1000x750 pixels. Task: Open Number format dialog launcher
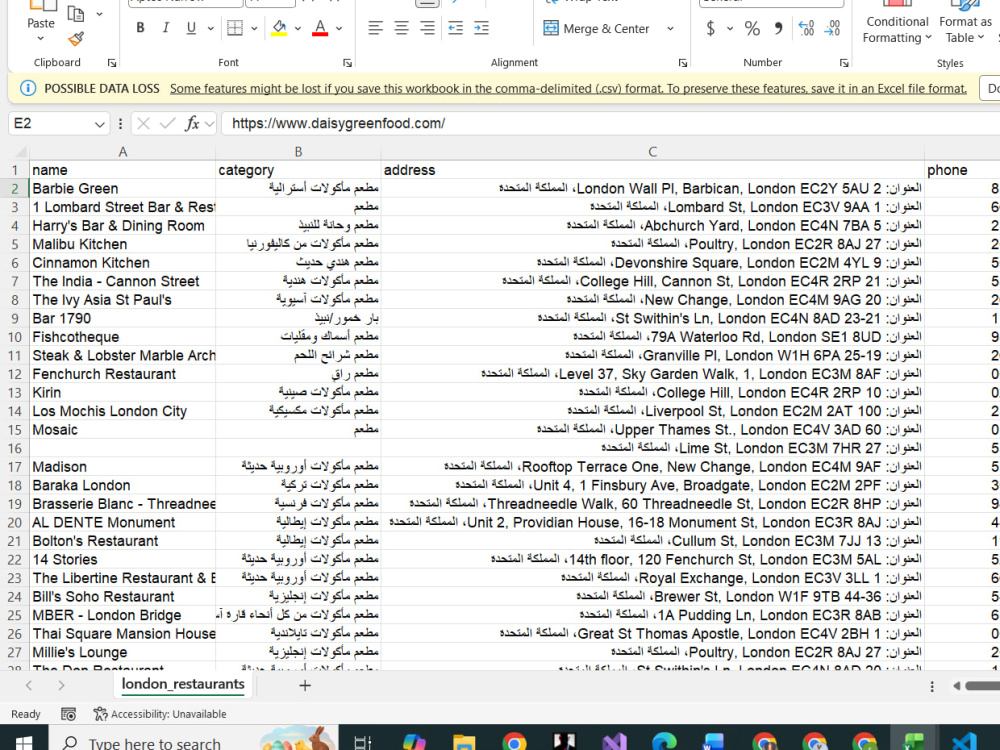tap(844, 62)
